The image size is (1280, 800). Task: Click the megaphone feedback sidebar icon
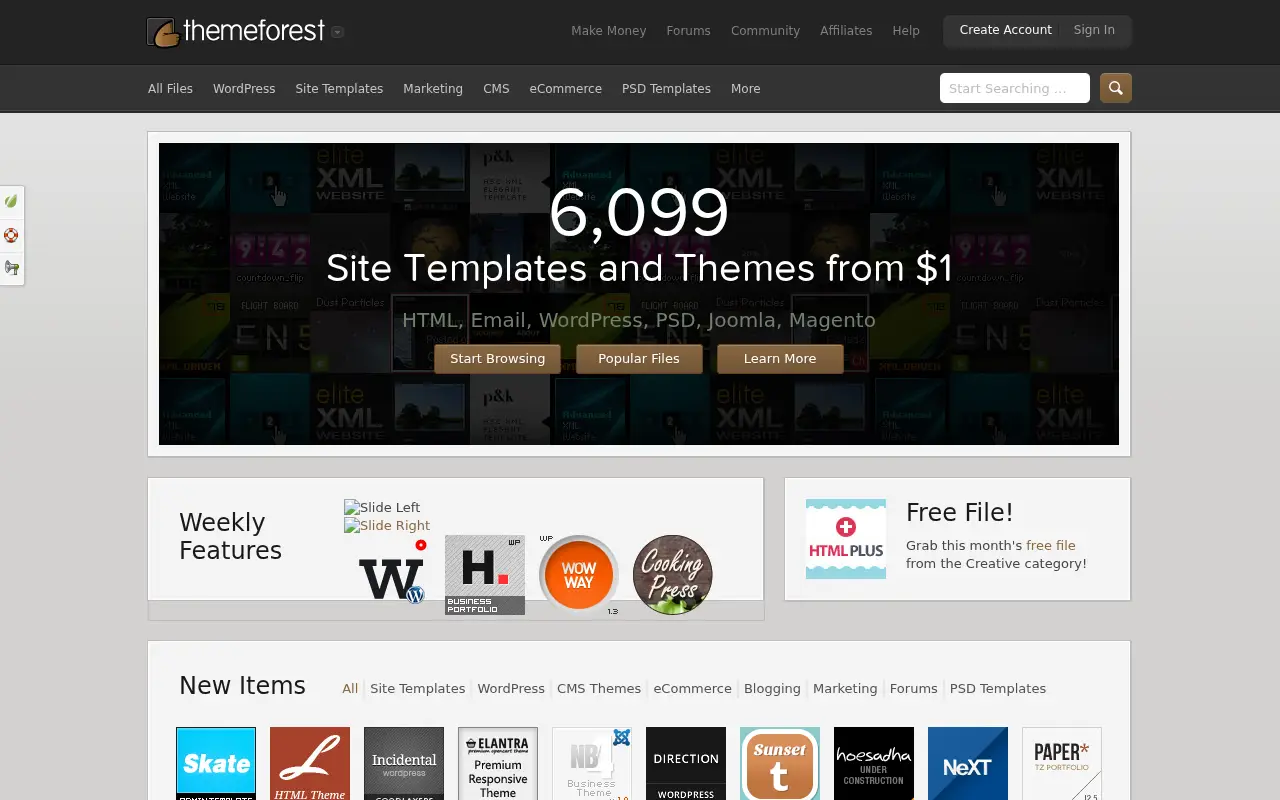(11, 268)
